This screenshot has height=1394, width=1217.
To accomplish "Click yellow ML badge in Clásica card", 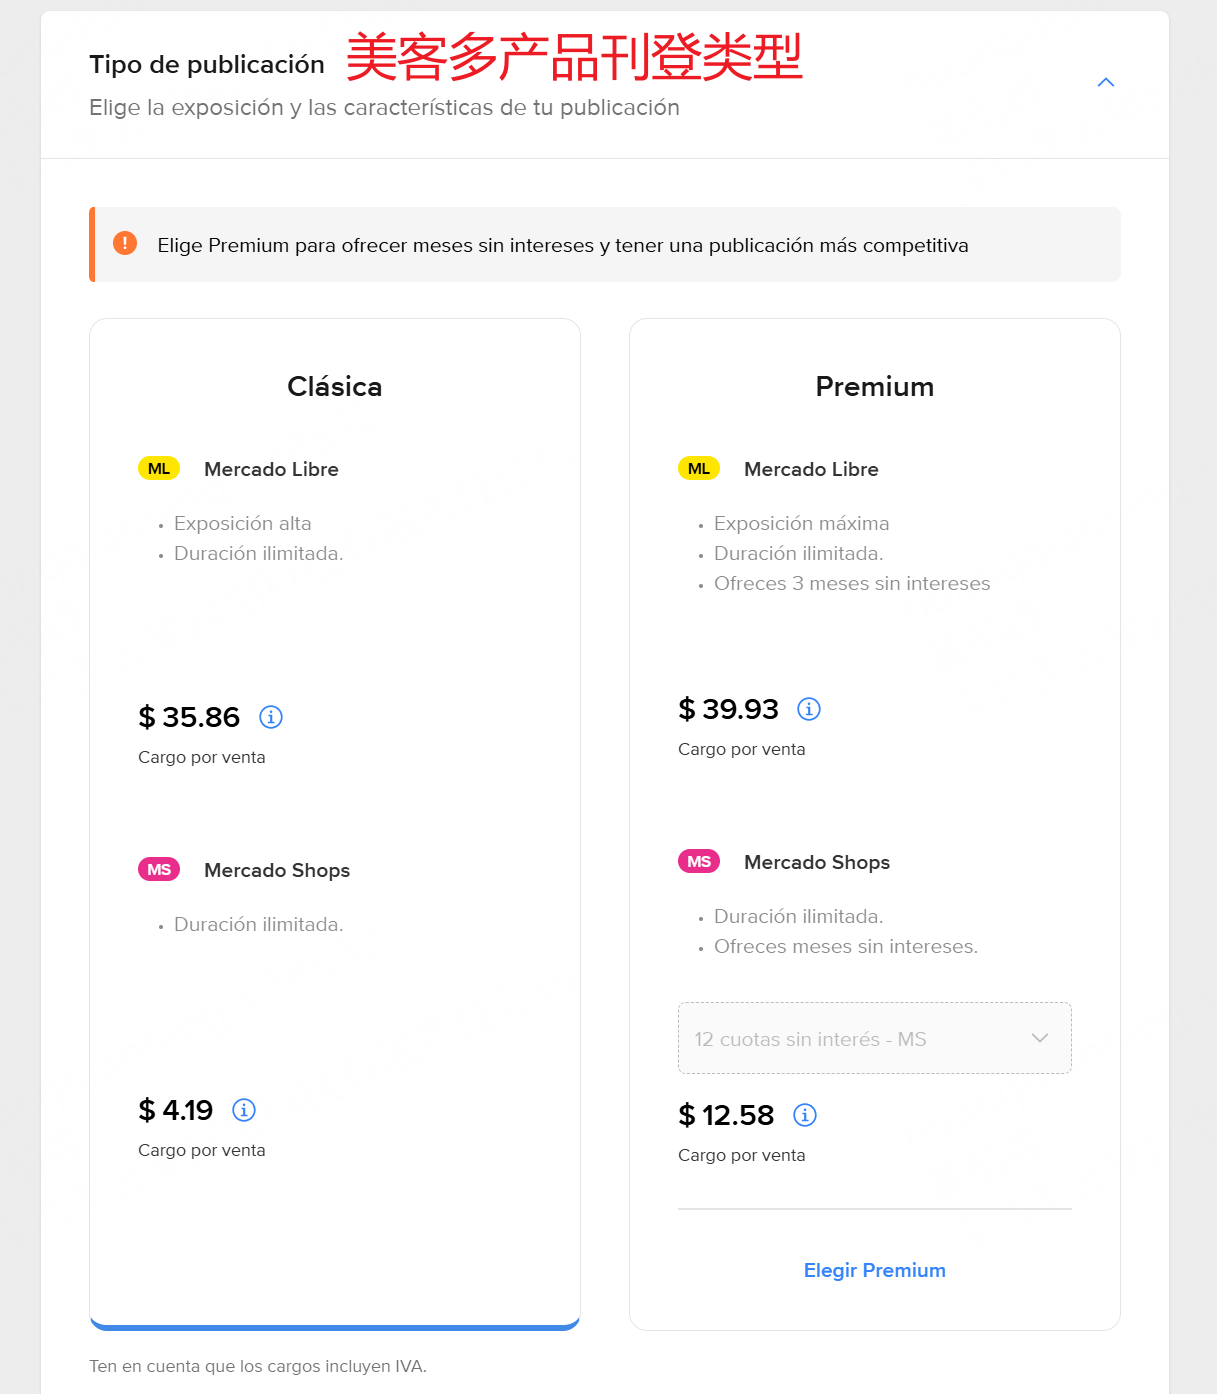I will pos(159,469).
